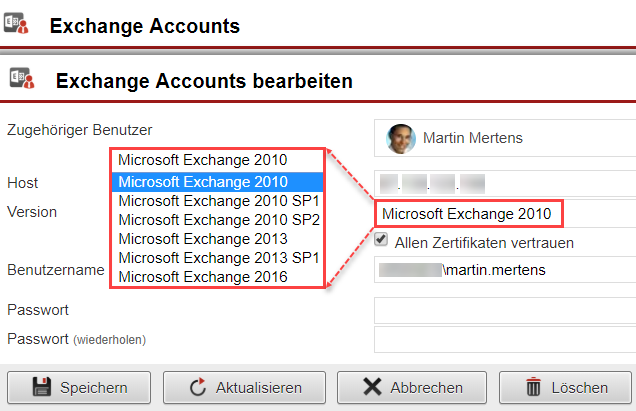
Task: Cancel editing with Abbrechen button
Action: (412, 387)
